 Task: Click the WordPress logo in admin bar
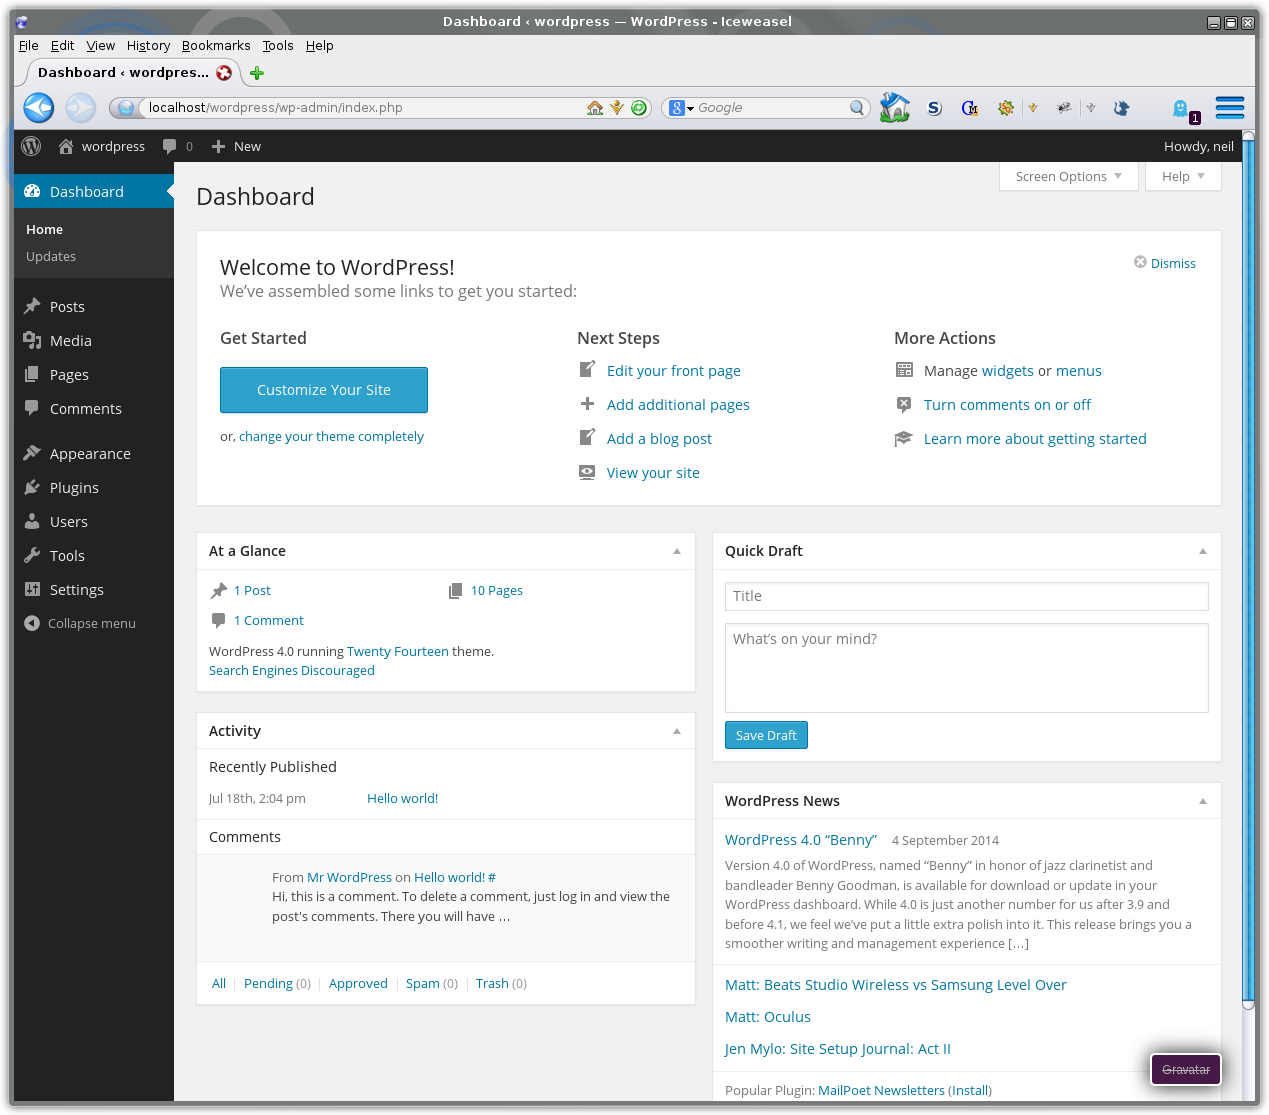tap(31, 146)
